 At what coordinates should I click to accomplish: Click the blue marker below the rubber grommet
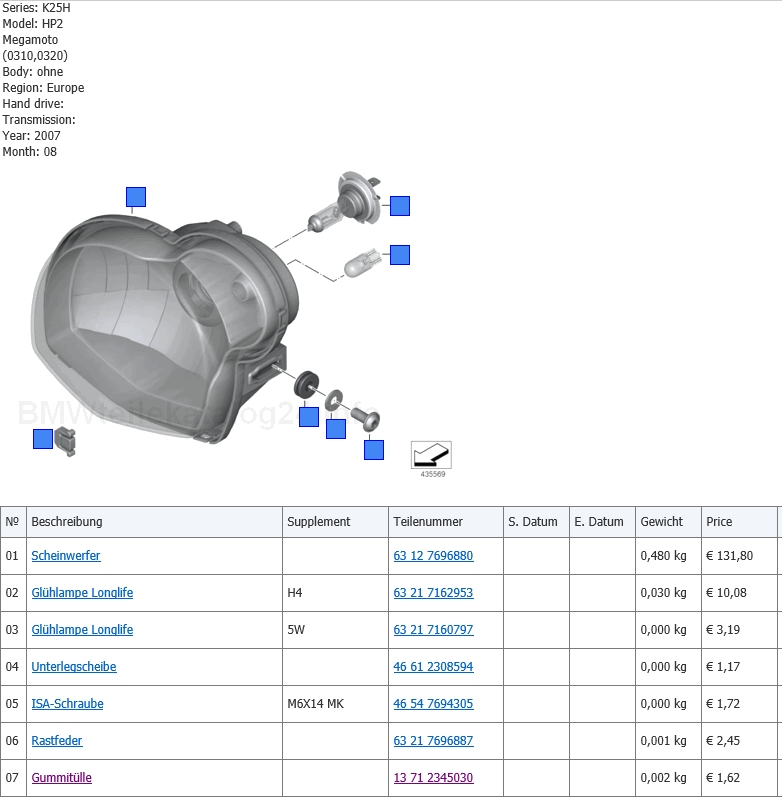[x=309, y=417]
